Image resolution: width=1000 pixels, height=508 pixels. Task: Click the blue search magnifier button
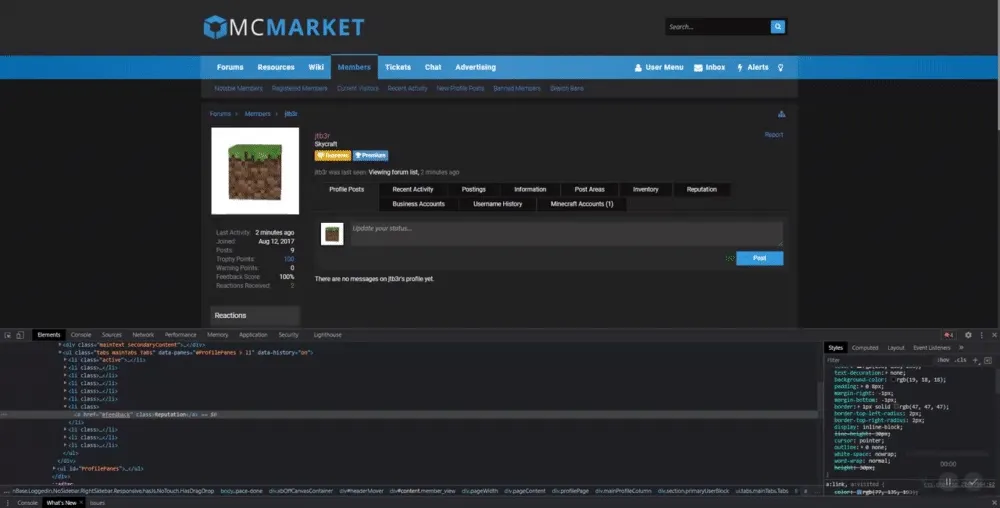pos(777,27)
